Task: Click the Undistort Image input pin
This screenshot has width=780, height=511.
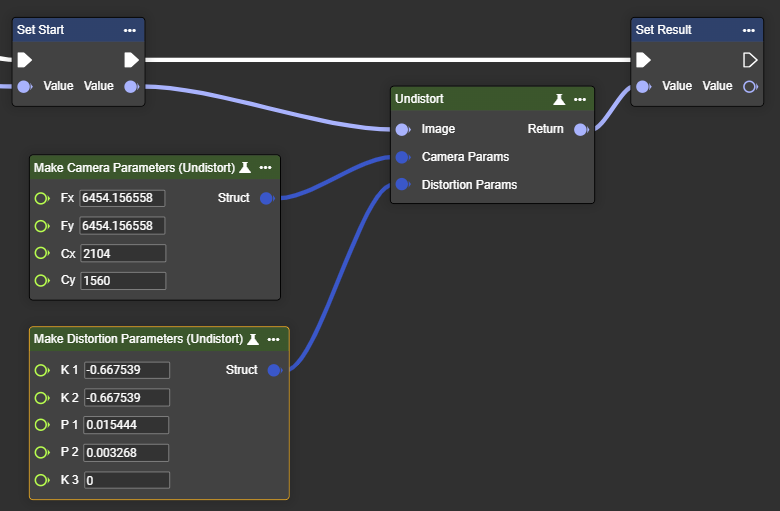Action: point(402,129)
